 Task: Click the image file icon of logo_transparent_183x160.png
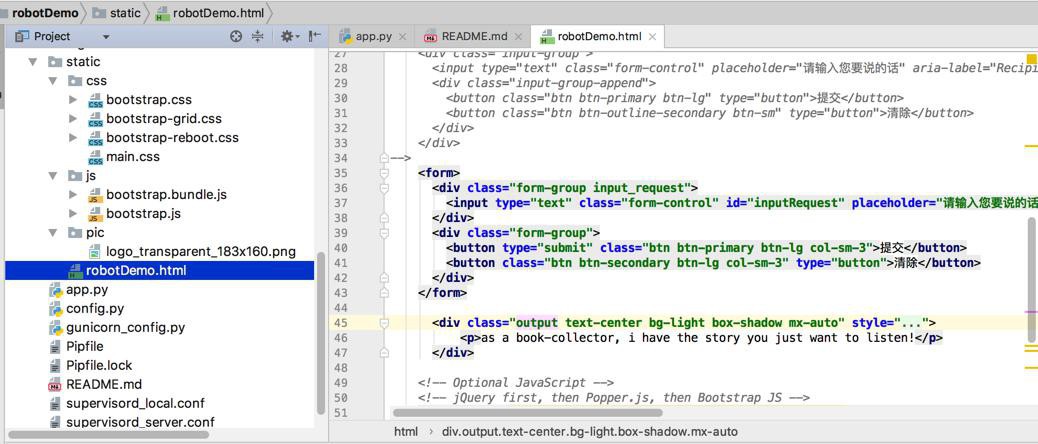[x=95, y=252]
